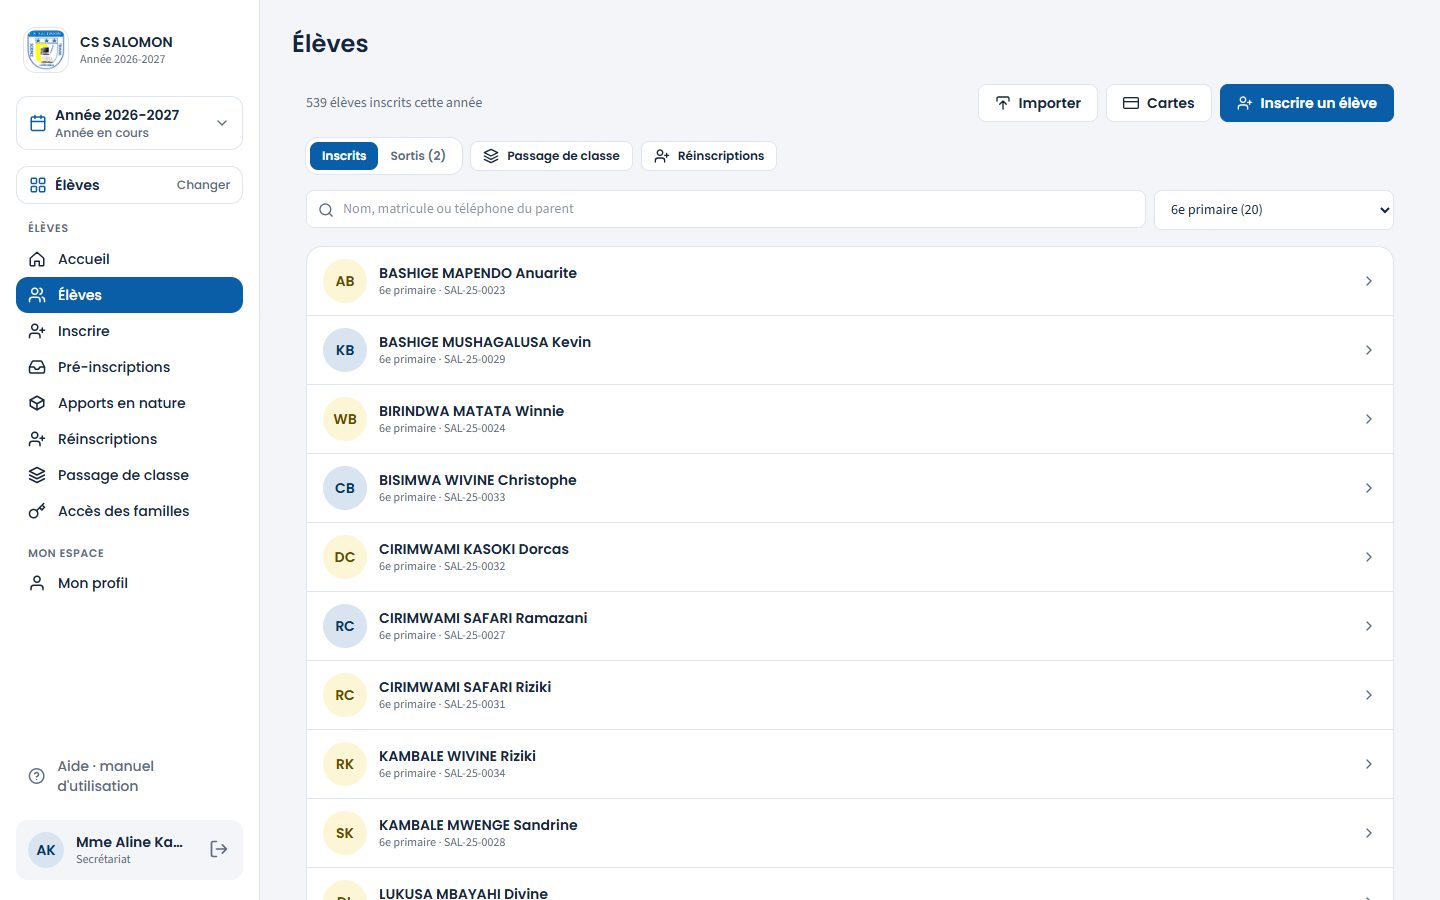Viewport: 1440px width, 900px height.
Task: Open BASHIGE MAPENDO Anuarite row chevron
Action: point(1369,281)
